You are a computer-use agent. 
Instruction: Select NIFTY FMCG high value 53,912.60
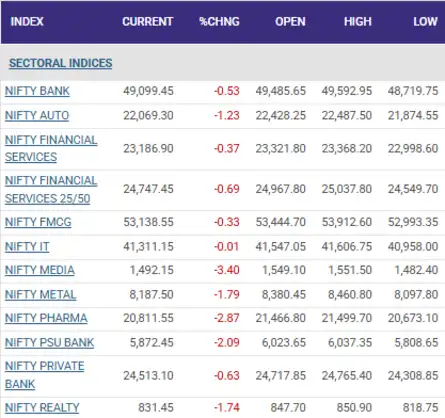click(347, 222)
